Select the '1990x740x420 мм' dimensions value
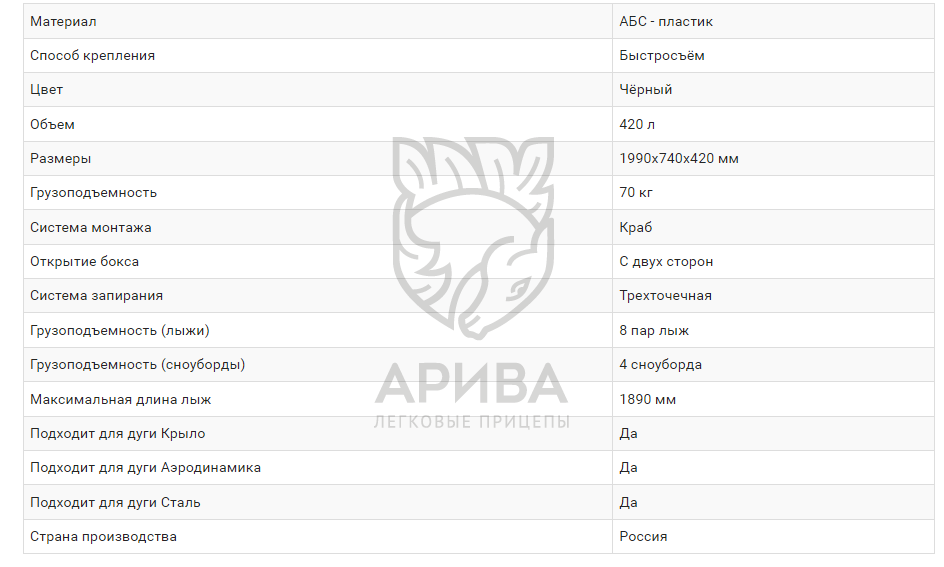Screen dimensions: 944x567 coord(679,158)
